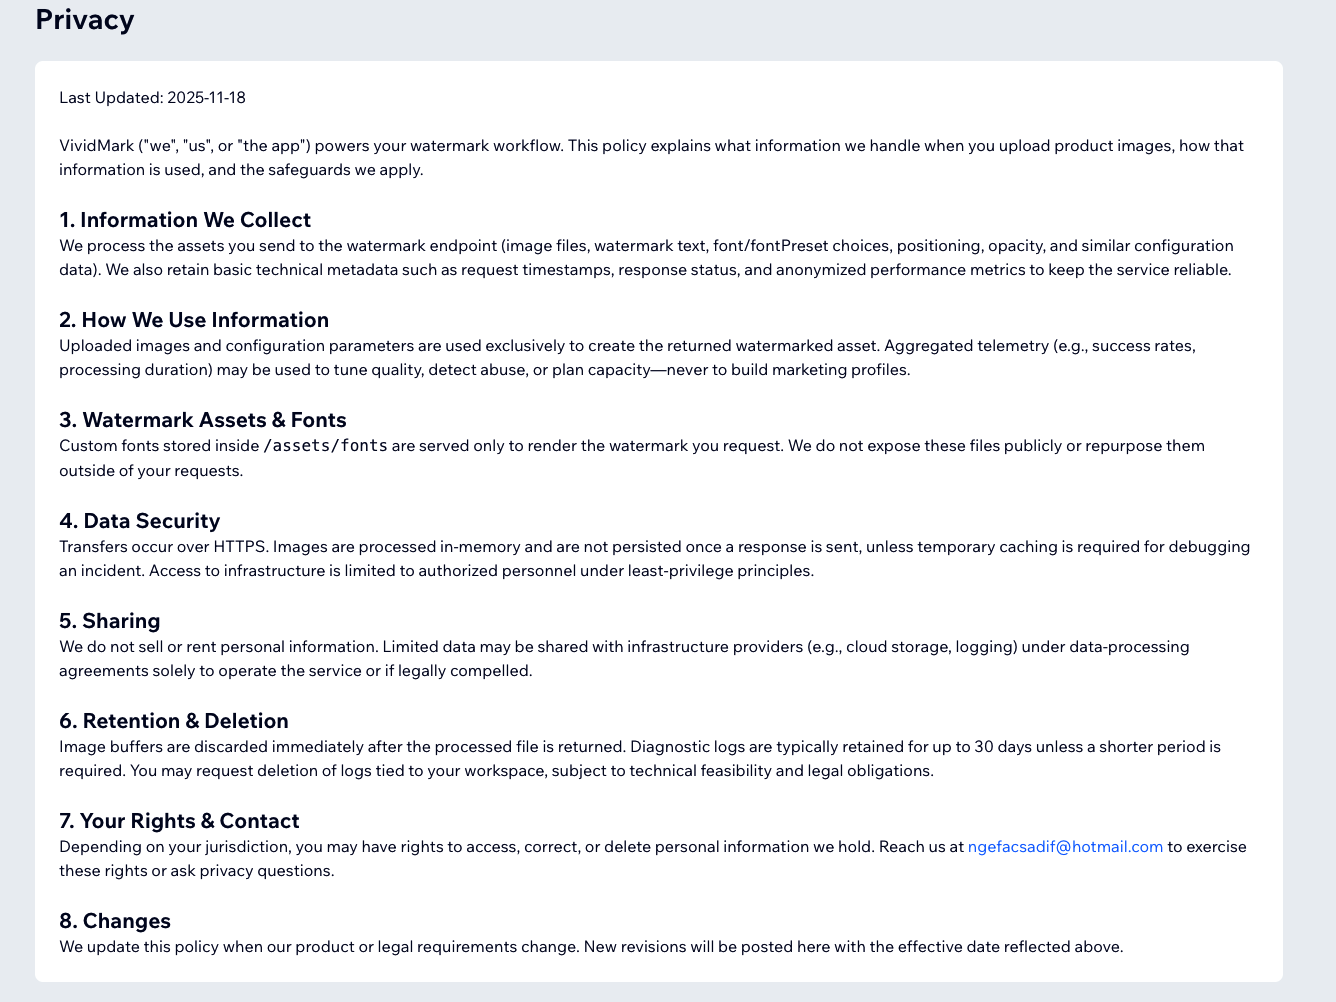Click the Watermark Assets & Fonts heading

click(x=203, y=420)
